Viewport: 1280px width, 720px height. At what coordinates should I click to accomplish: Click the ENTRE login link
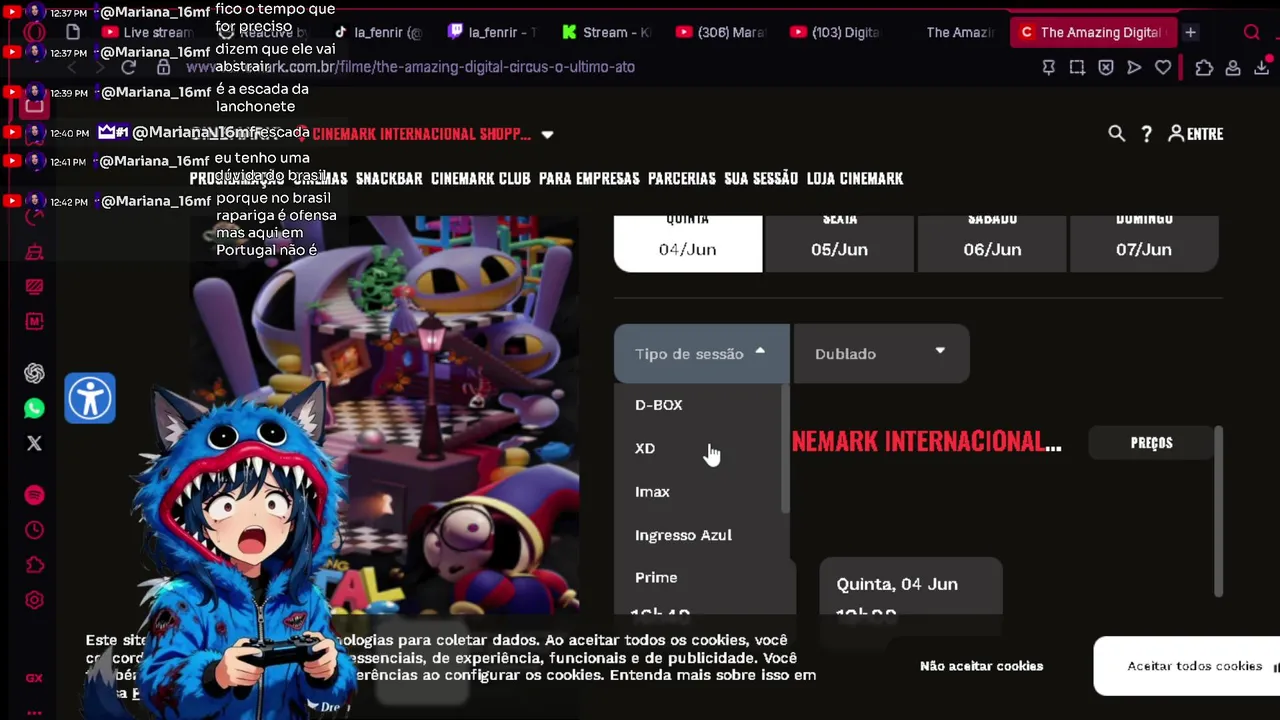[1196, 133]
